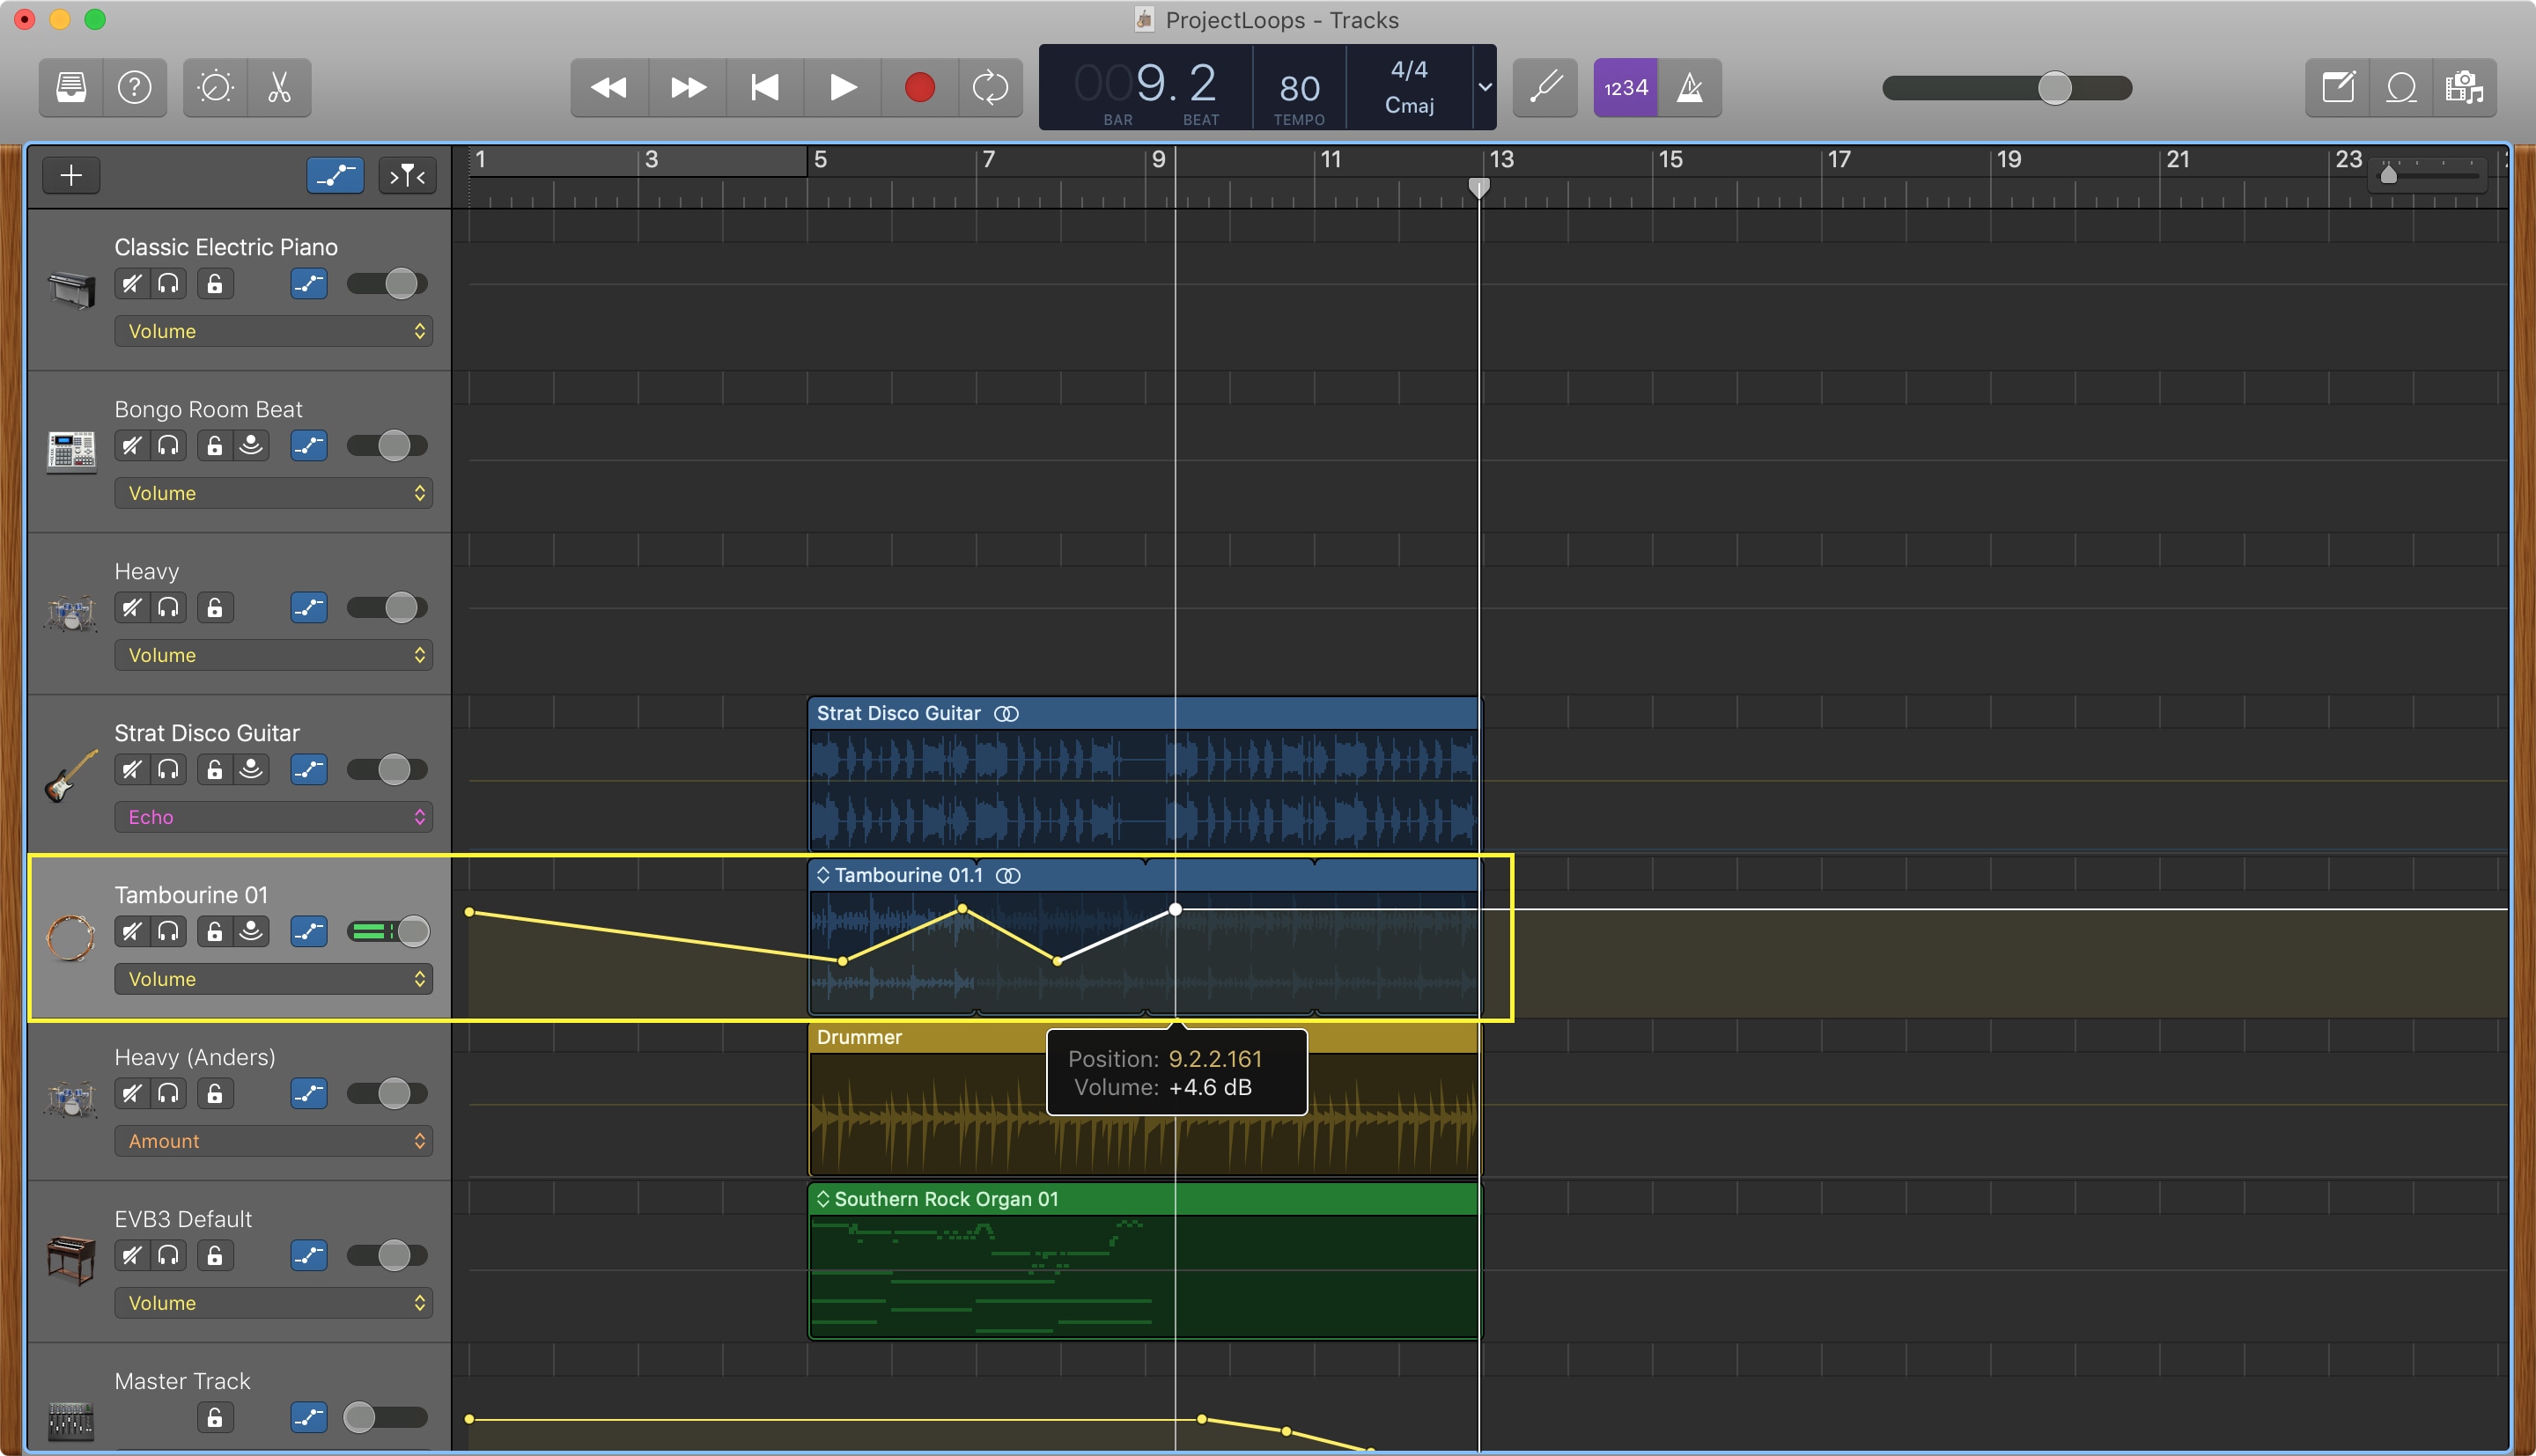Solo the Heavy (Anders) track
The width and height of the screenshot is (2536, 1456).
(x=169, y=1094)
